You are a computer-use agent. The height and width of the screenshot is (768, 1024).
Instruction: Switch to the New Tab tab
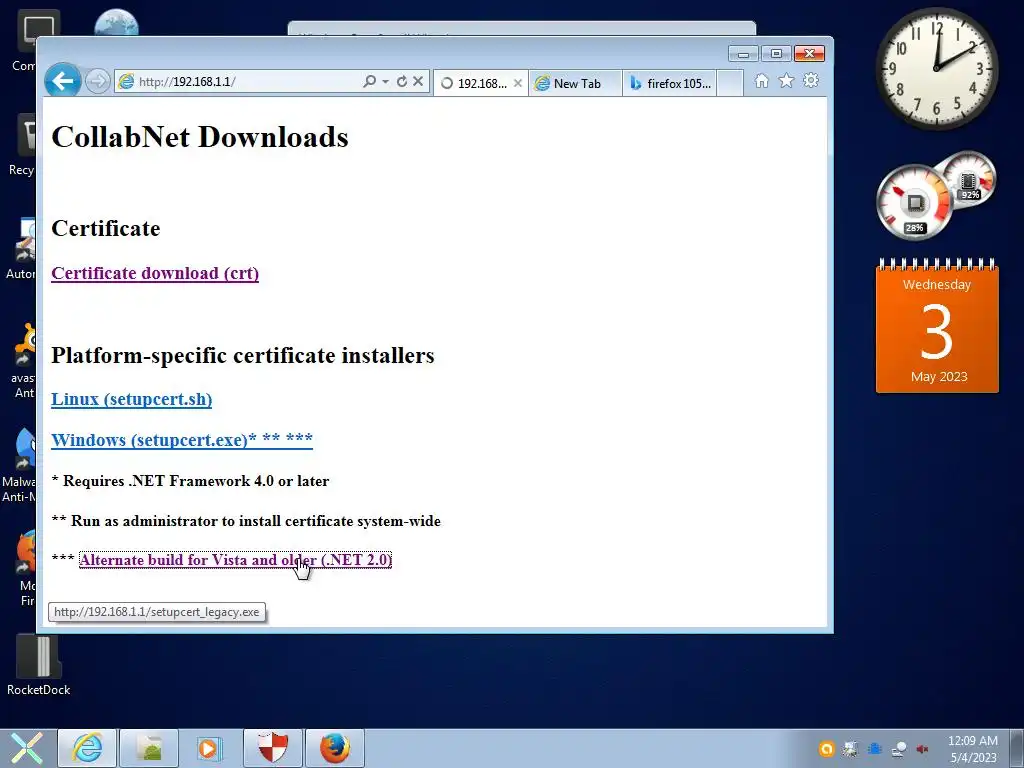click(x=575, y=84)
